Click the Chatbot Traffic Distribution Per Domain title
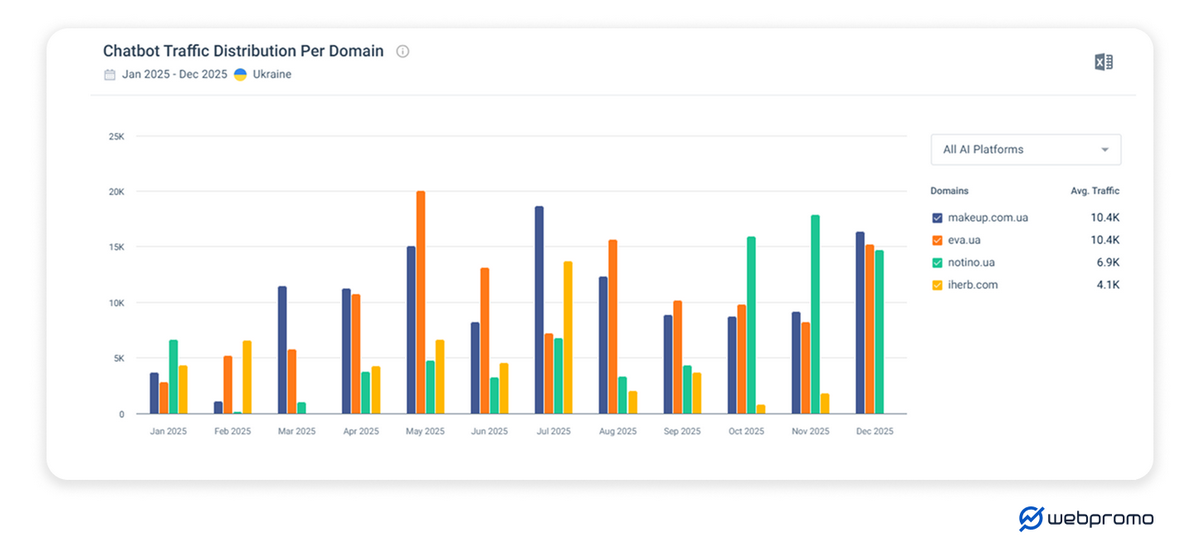The height and width of the screenshot is (553, 1200). click(x=243, y=51)
